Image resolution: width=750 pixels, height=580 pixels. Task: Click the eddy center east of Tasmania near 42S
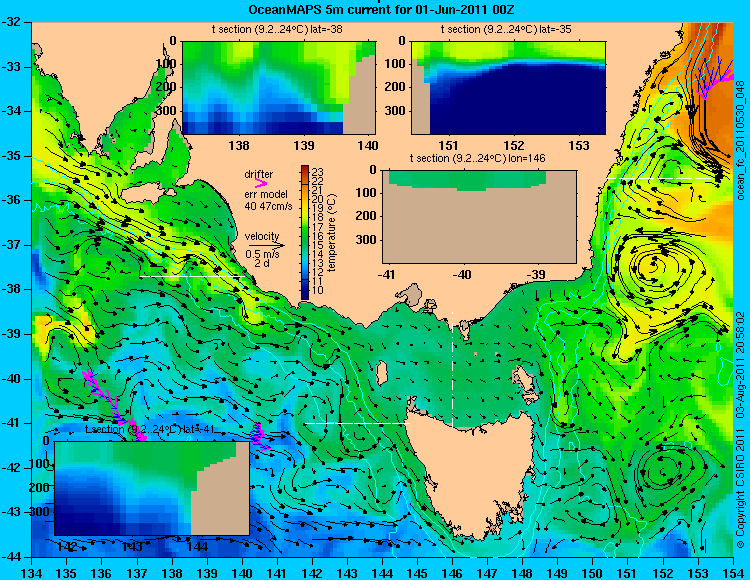(x=663, y=471)
